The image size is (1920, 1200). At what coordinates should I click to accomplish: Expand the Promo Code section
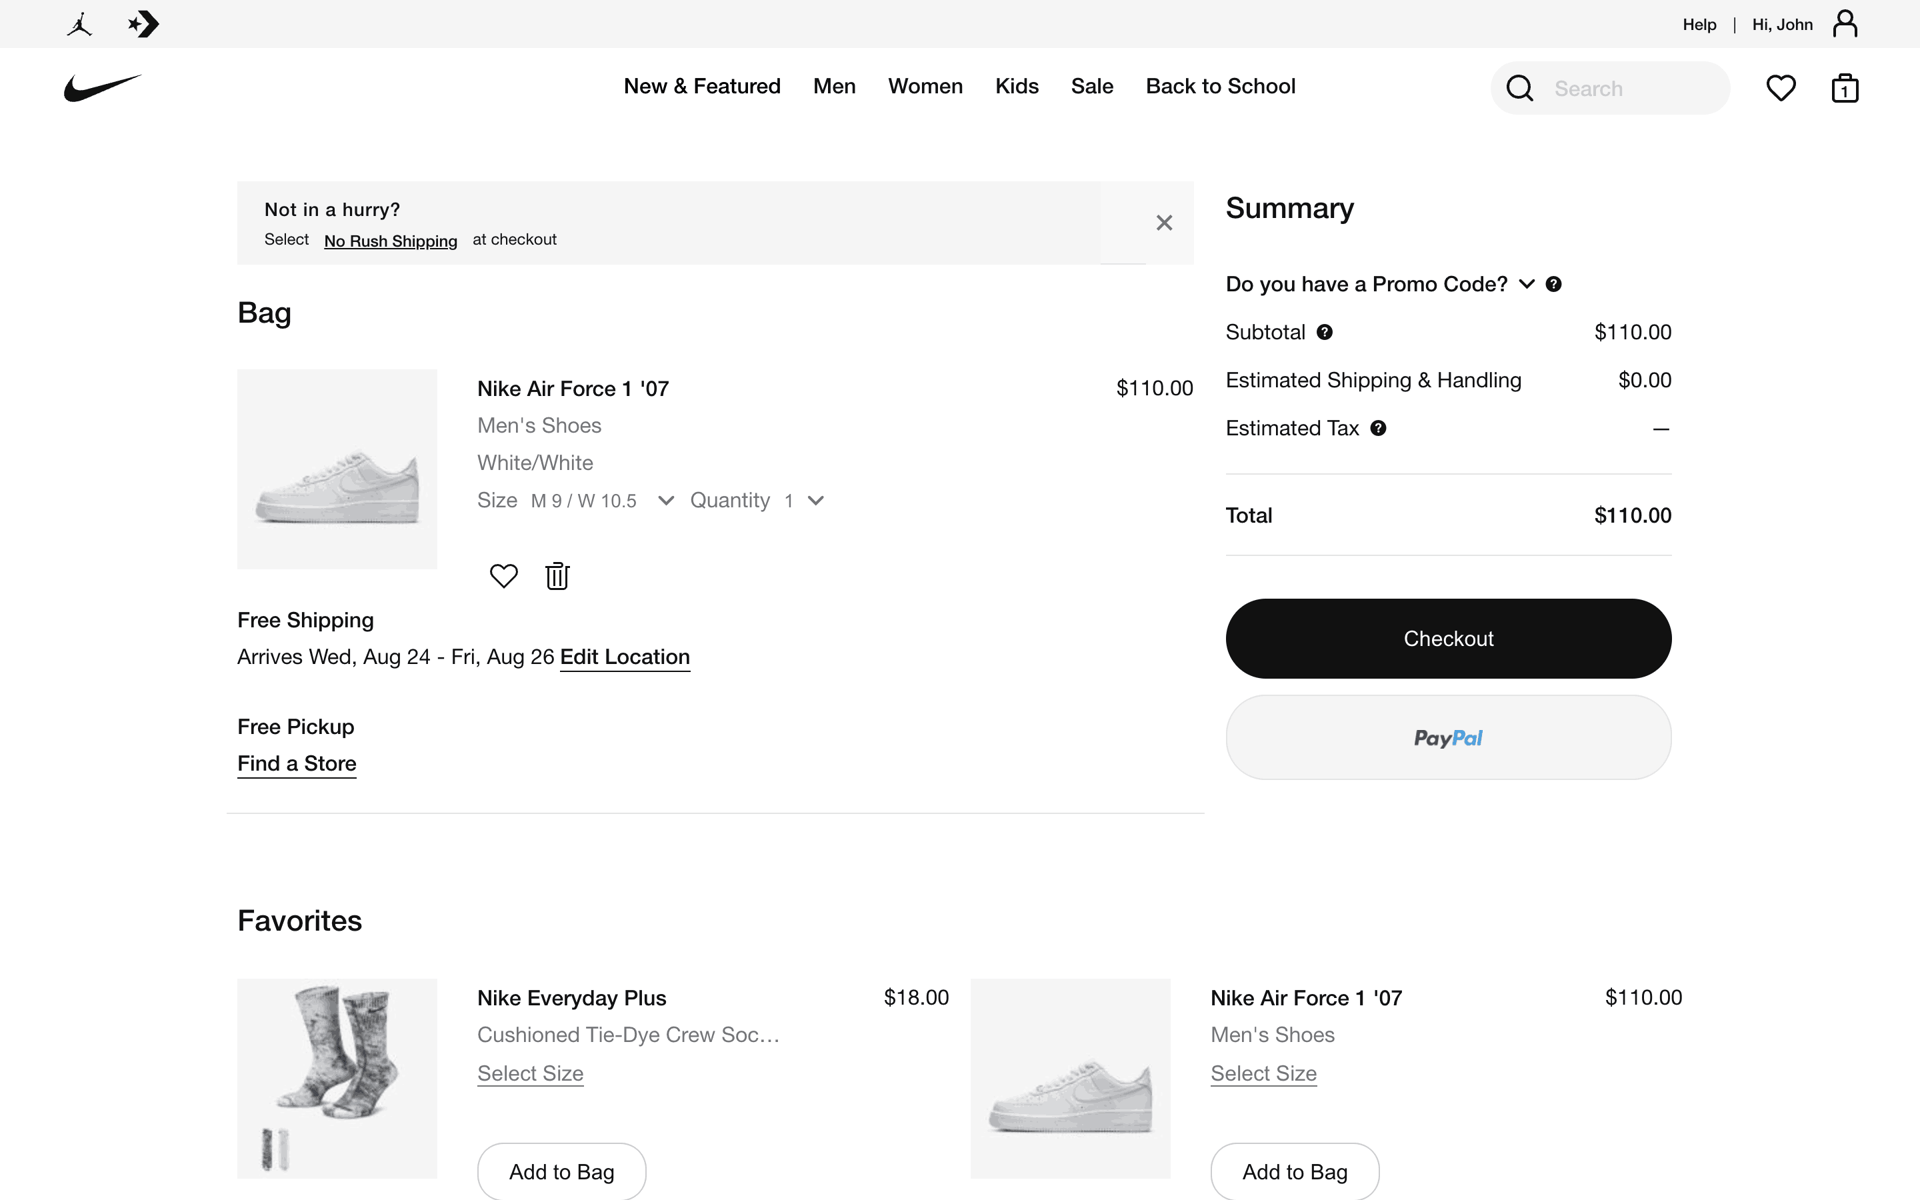point(1380,284)
